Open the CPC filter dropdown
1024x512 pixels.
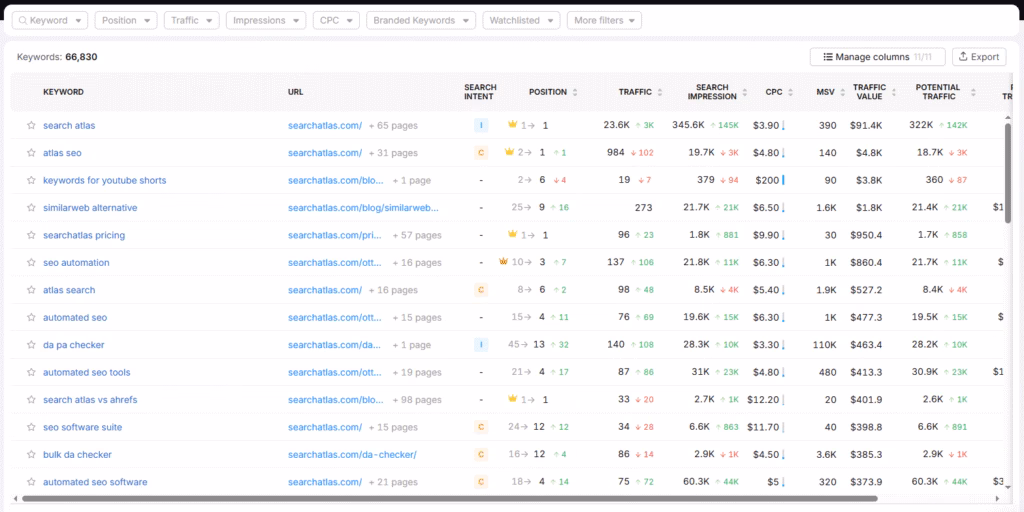336,20
